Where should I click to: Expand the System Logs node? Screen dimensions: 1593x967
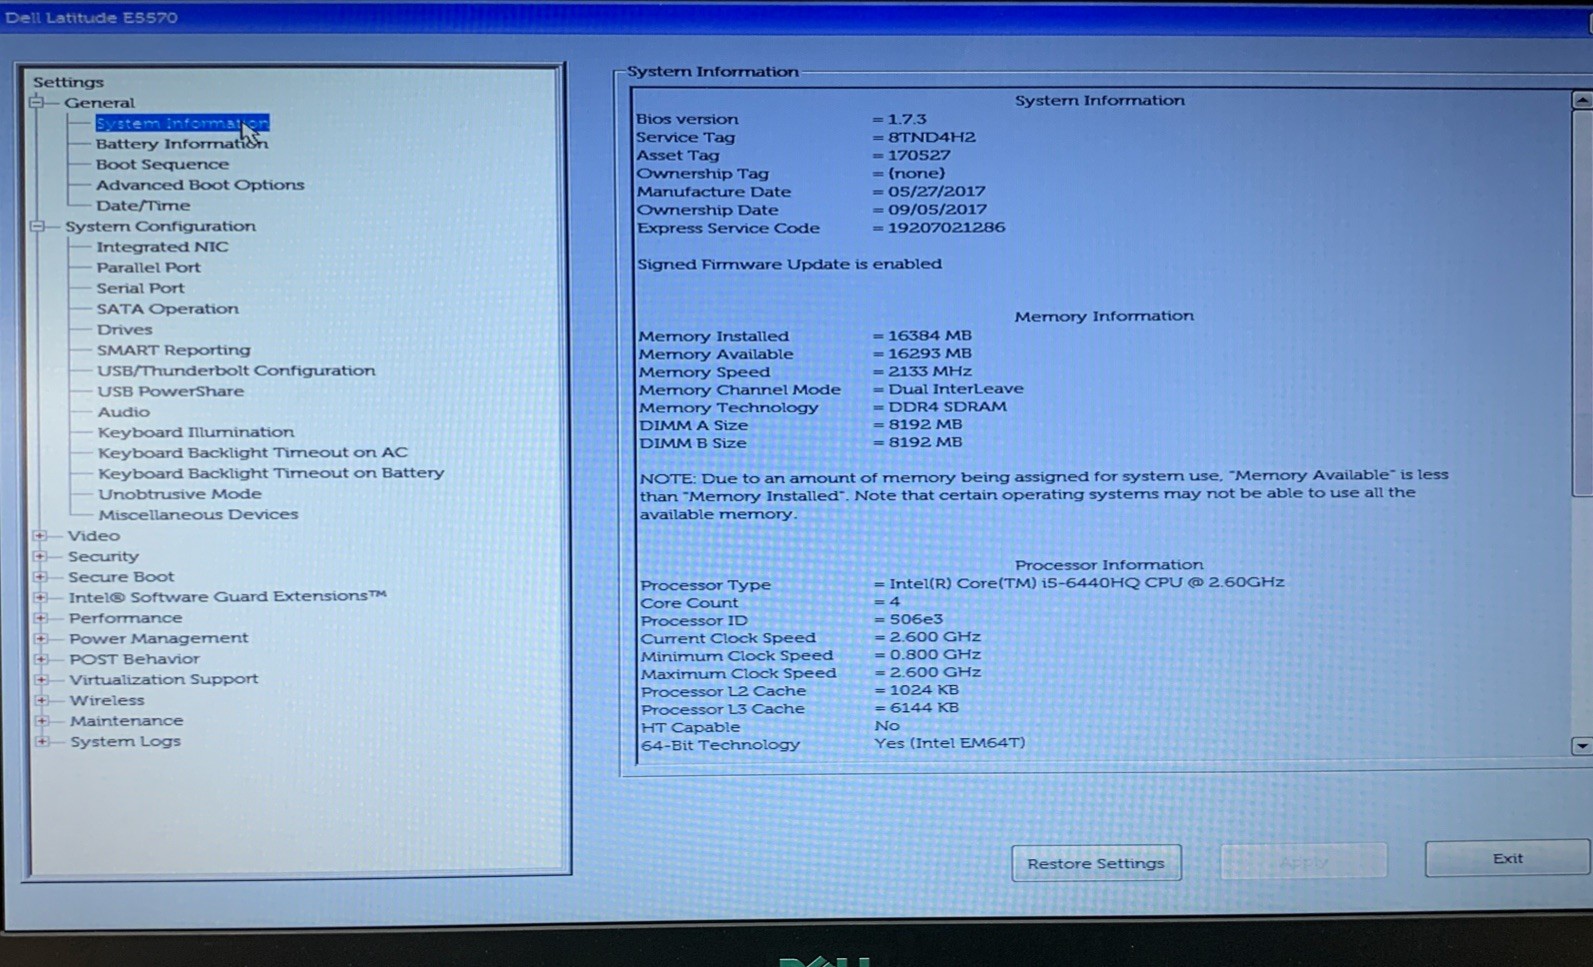coord(42,741)
